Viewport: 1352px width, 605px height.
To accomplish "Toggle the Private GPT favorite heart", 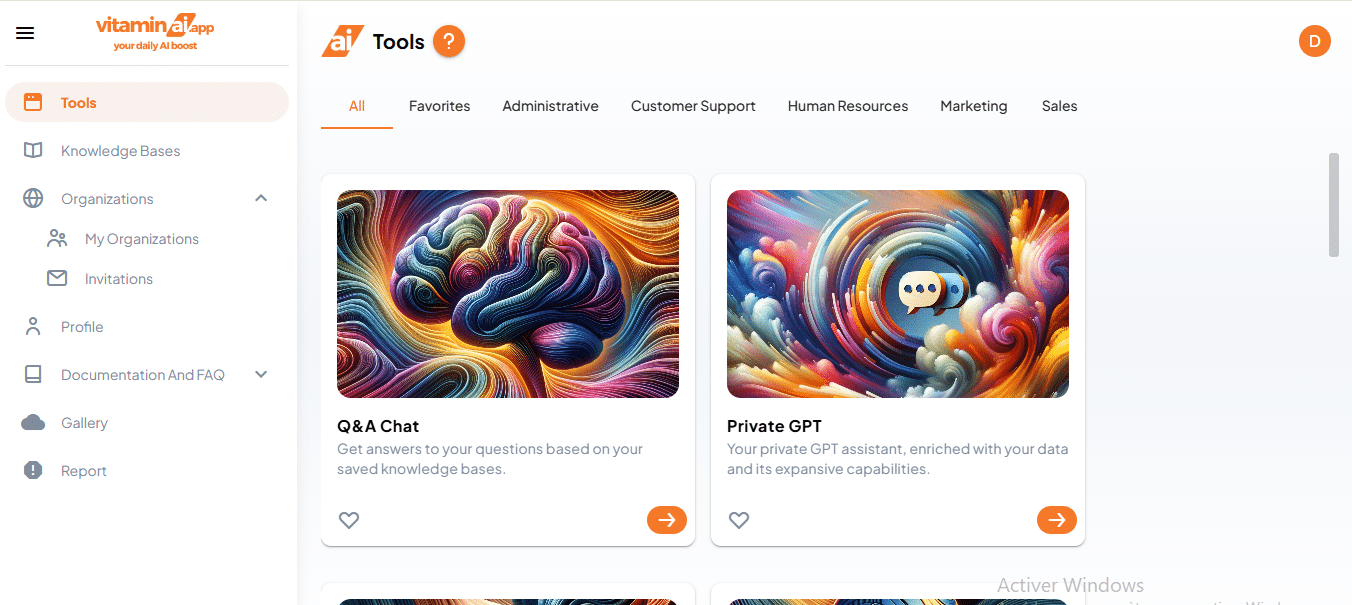I will point(739,520).
